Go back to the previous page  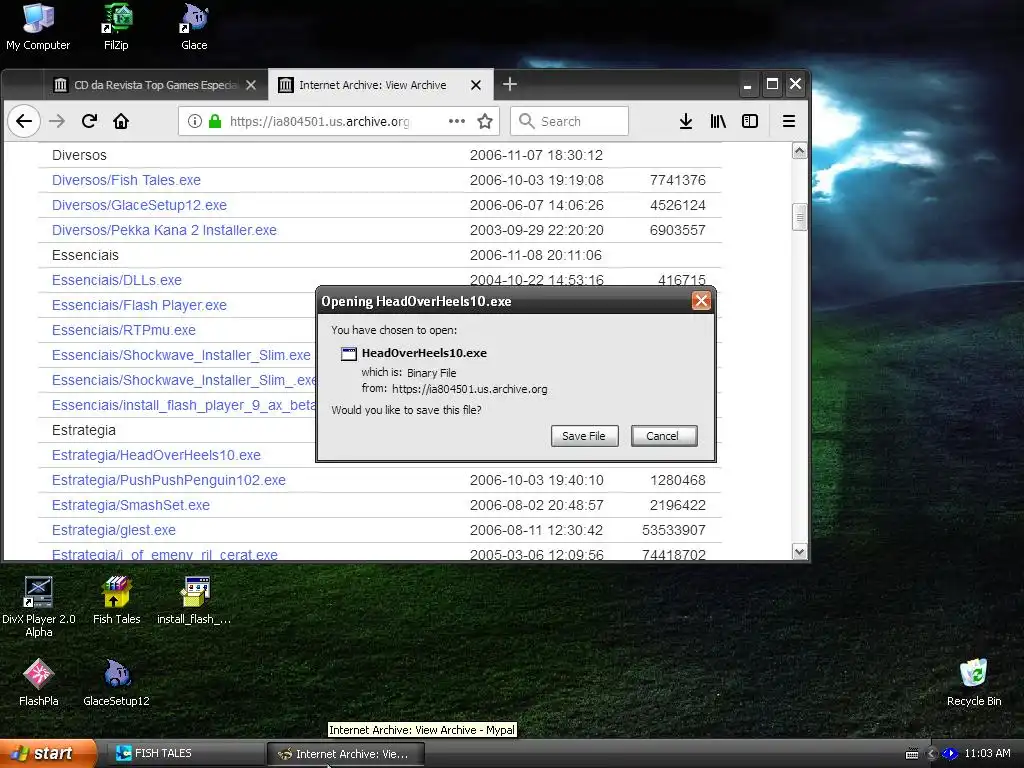tap(24, 121)
